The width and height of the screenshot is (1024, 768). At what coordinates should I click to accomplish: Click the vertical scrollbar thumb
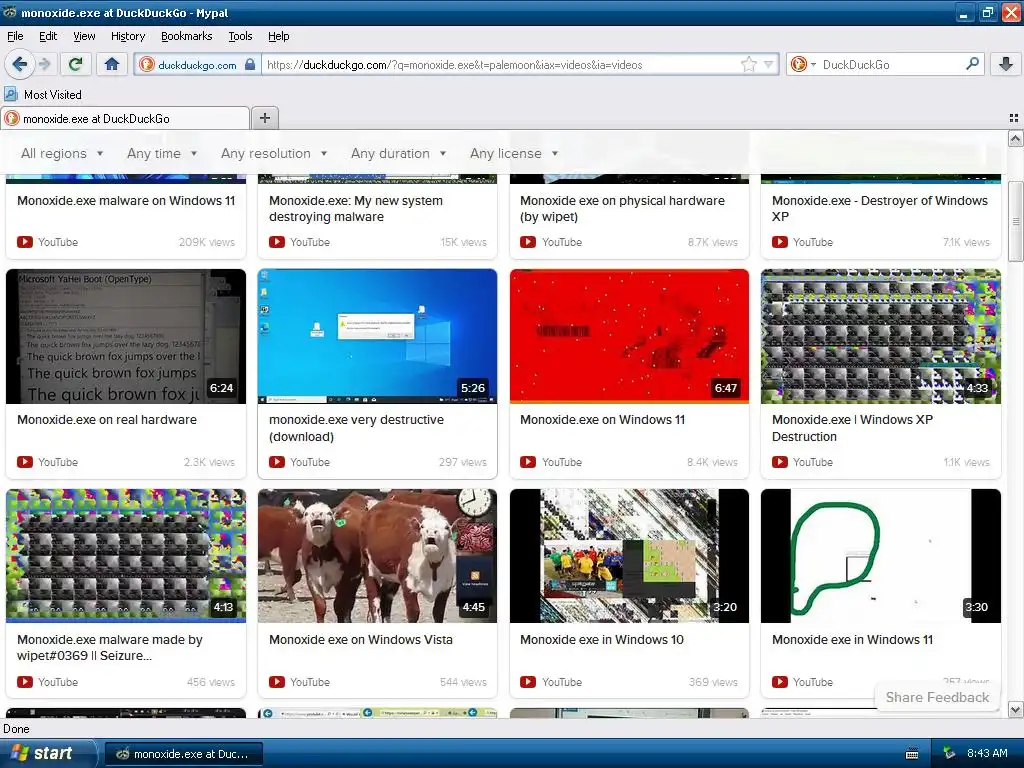tap(1015, 221)
